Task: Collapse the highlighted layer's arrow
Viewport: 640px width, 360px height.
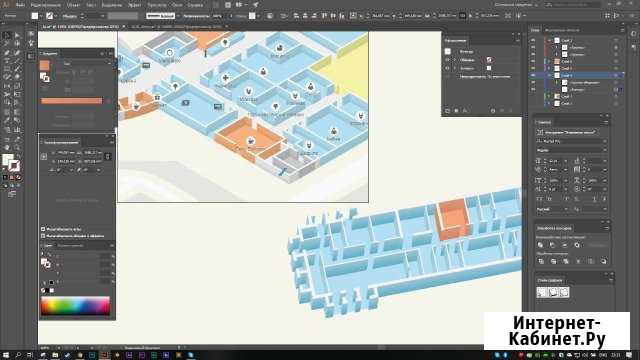Action: pos(549,76)
